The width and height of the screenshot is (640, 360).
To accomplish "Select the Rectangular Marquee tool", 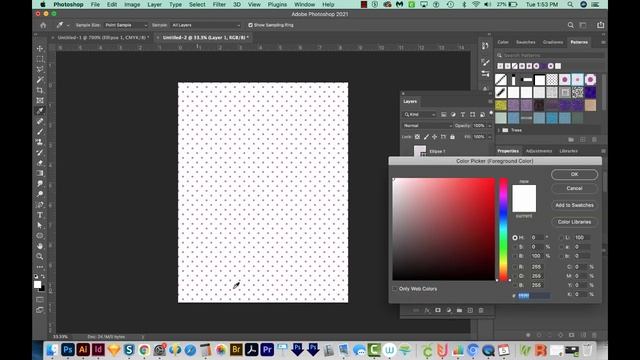I will (x=40, y=59).
